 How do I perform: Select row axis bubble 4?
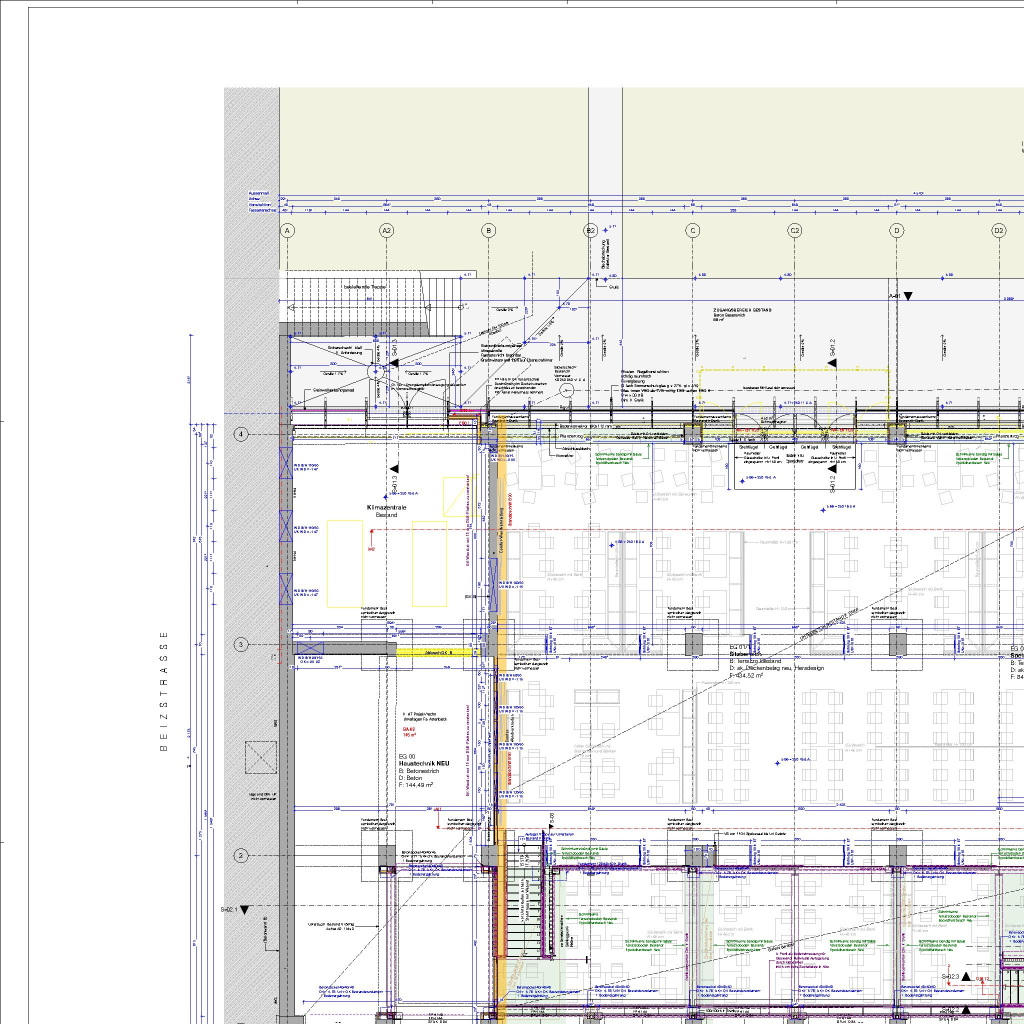(240, 434)
